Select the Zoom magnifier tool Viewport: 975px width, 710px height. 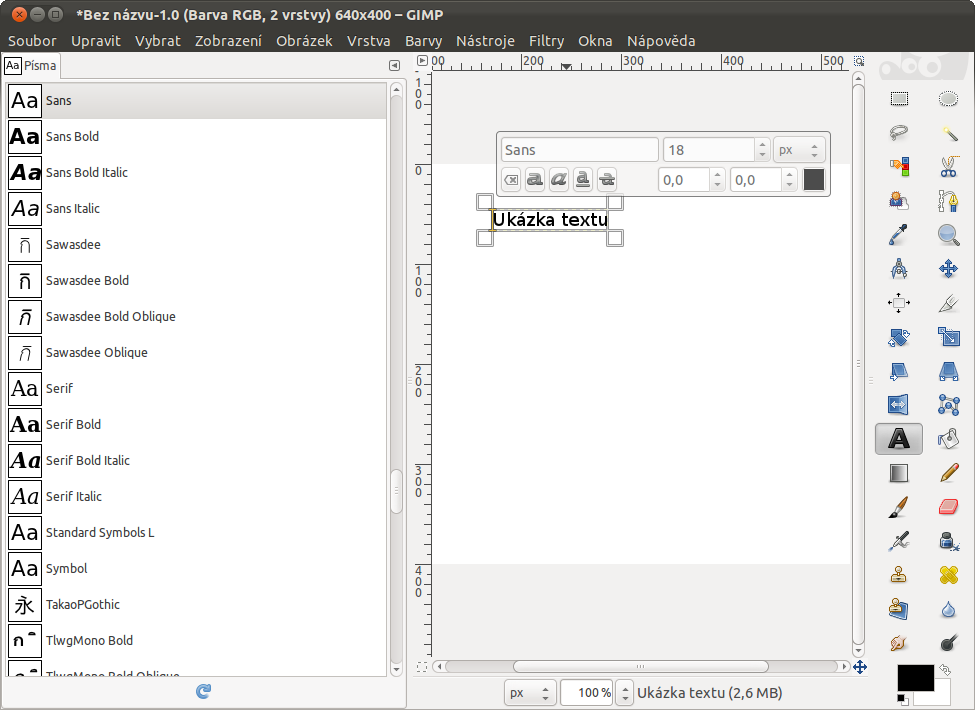pyautogui.click(x=948, y=235)
